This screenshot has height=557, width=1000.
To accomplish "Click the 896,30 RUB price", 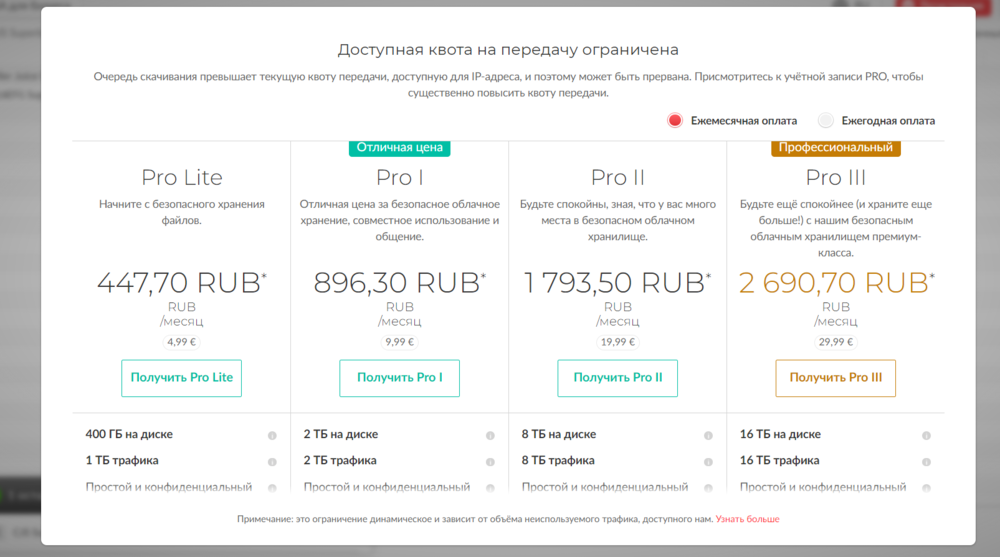I will [399, 283].
